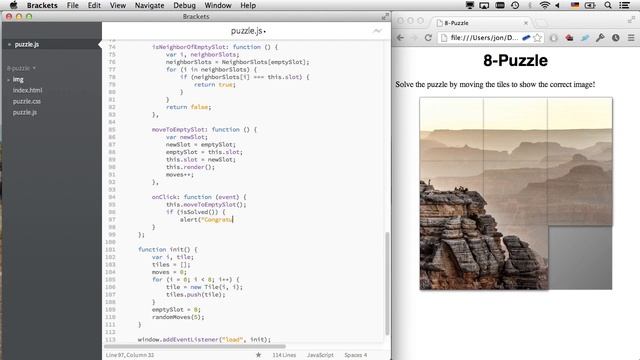This screenshot has width=640, height=360.
Task: Close the 8-Puzzle browser tab
Action: click(x=526, y=23)
